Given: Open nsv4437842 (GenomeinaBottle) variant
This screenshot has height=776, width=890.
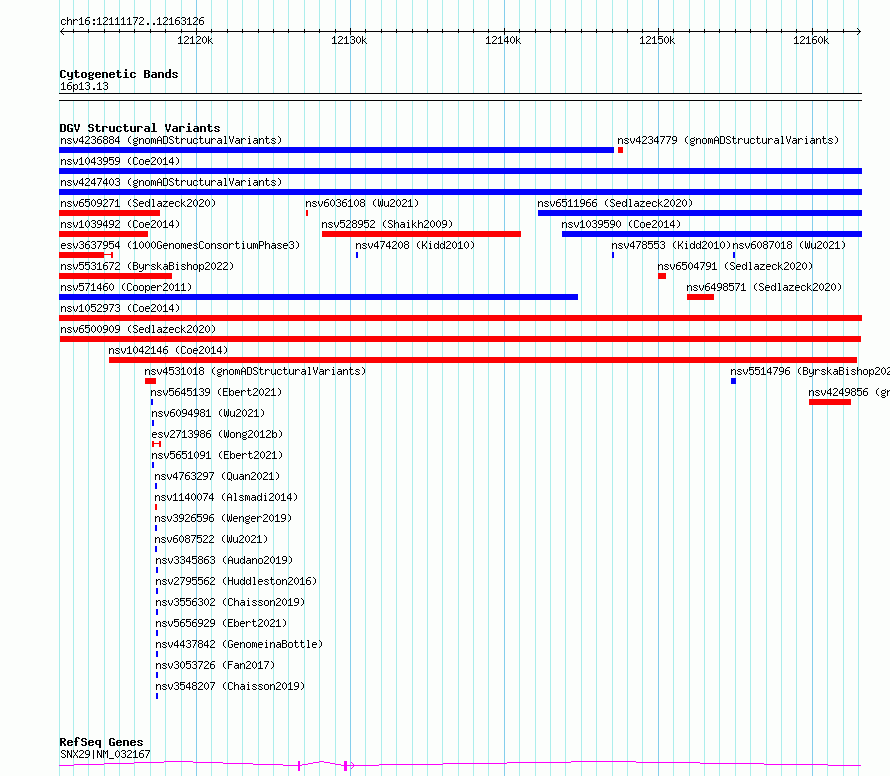Looking at the screenshot, I should tap(239, 644).
